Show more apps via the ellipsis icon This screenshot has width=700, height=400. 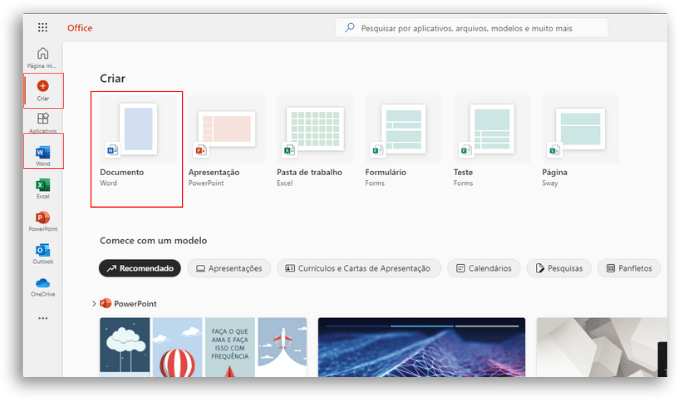tap(43, 318)
